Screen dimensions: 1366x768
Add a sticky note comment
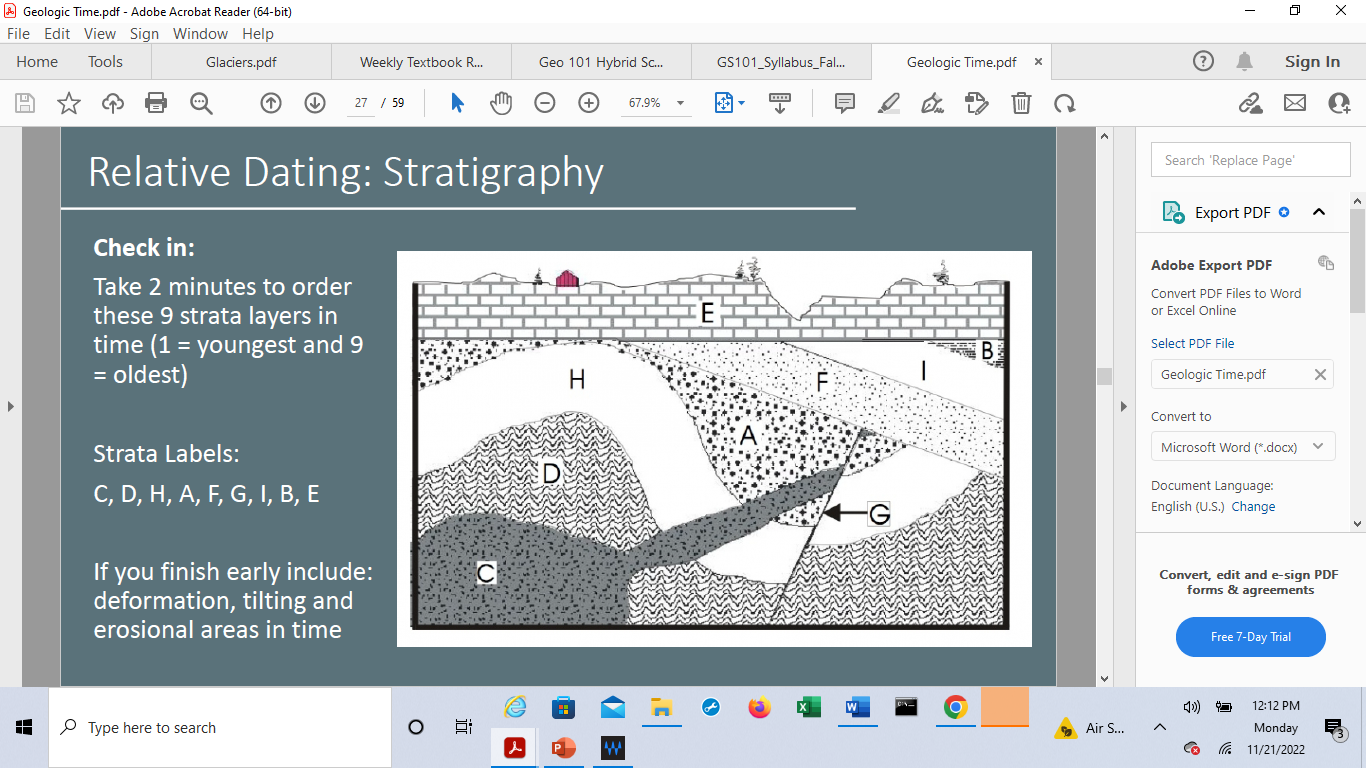point(844,103)
